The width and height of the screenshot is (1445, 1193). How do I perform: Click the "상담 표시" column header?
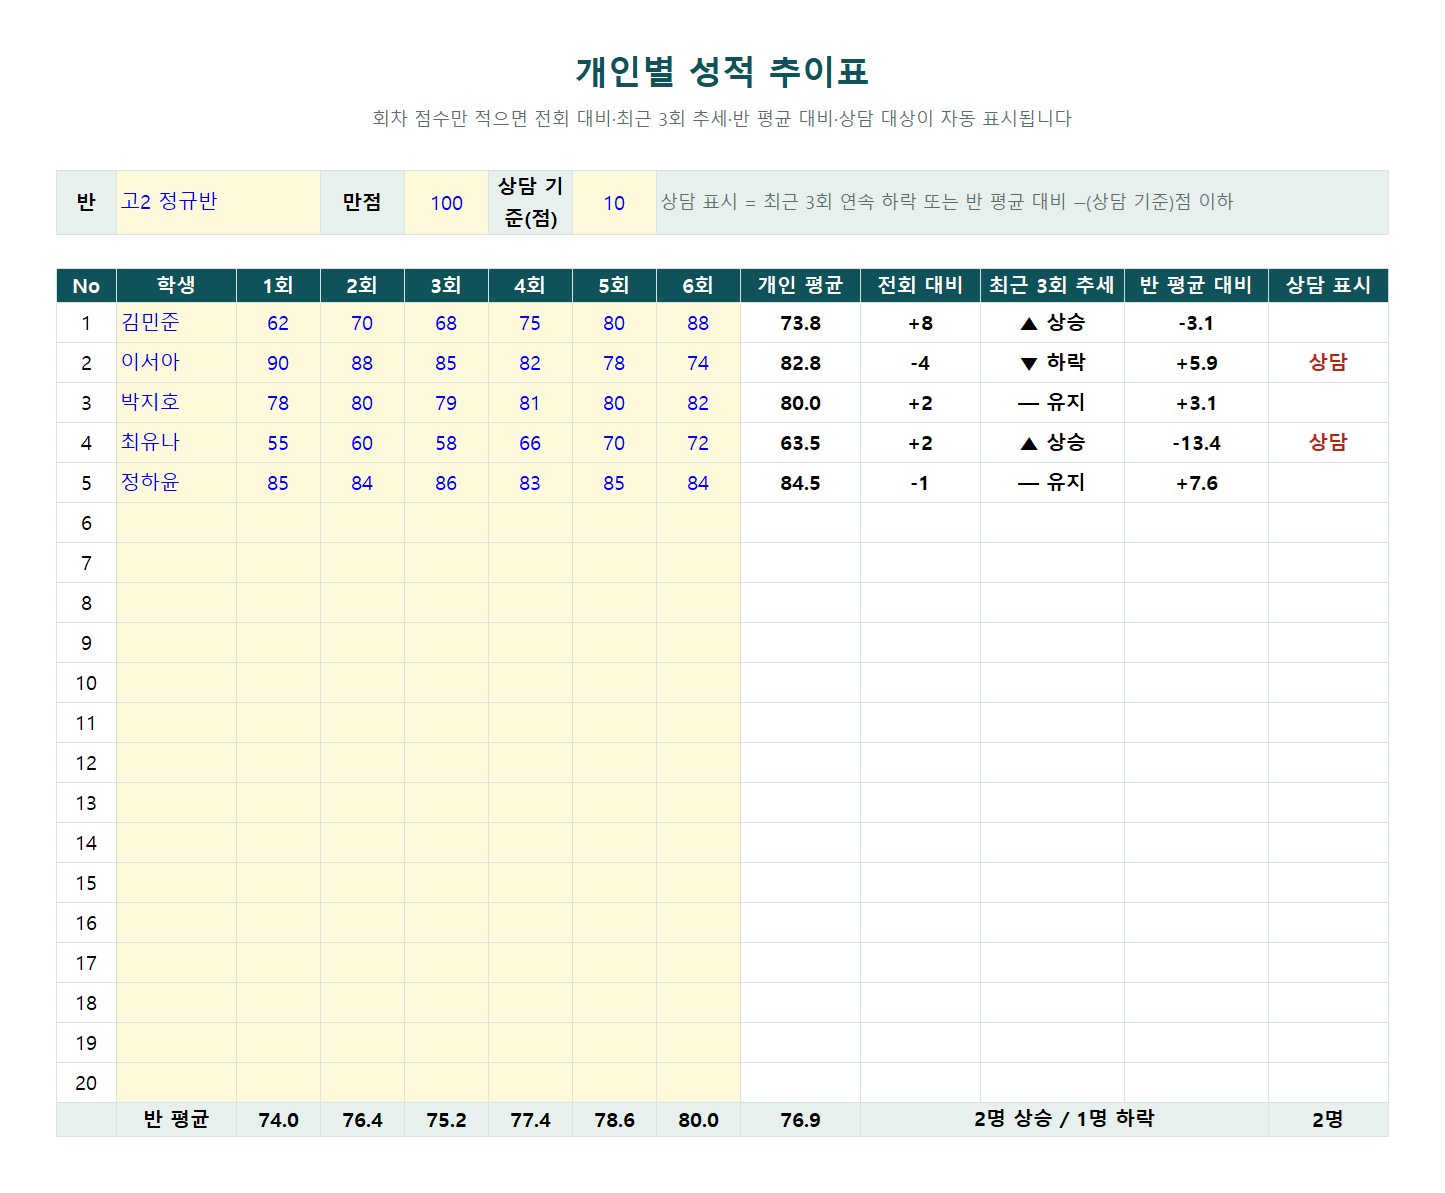coord(1328,286)
